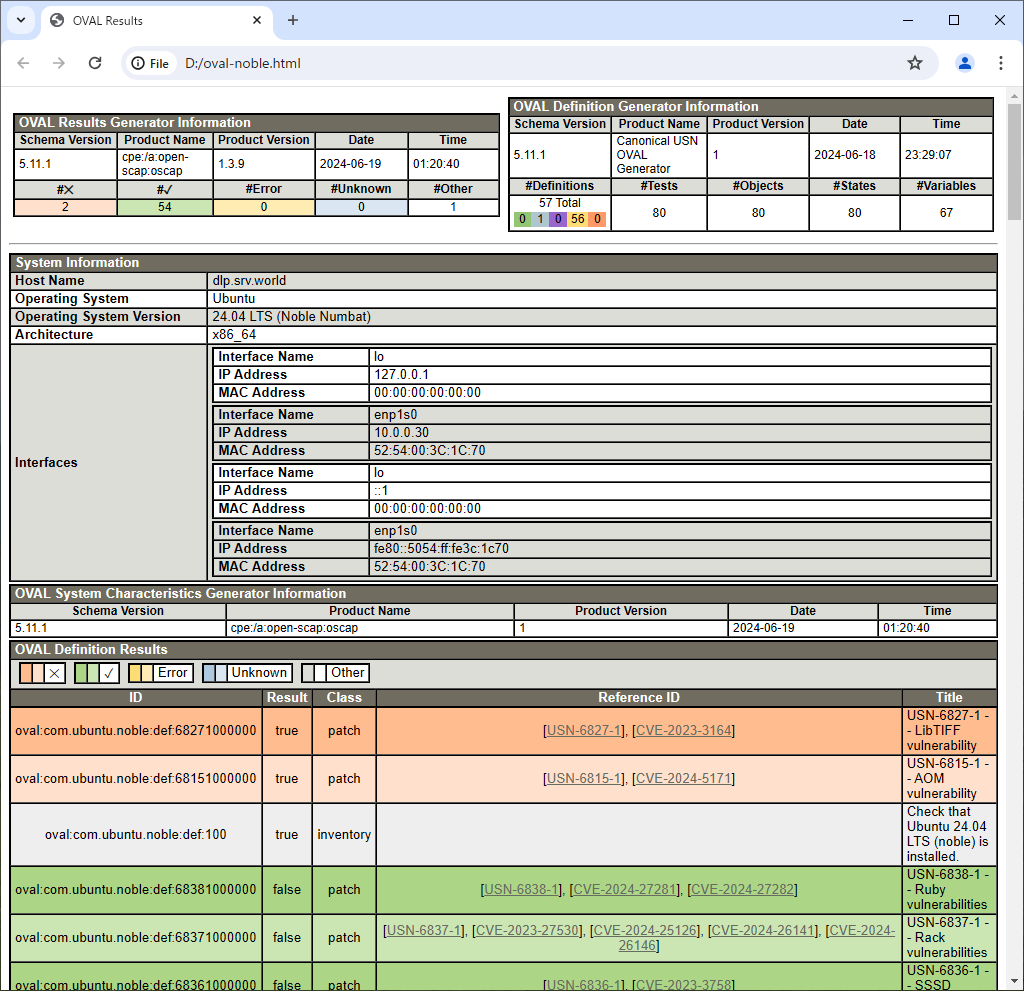This screenshot has width=1024, height=991.
Task: Open the USN-6815-1 link
Action: pyautogui.click(x=584, y=779)
